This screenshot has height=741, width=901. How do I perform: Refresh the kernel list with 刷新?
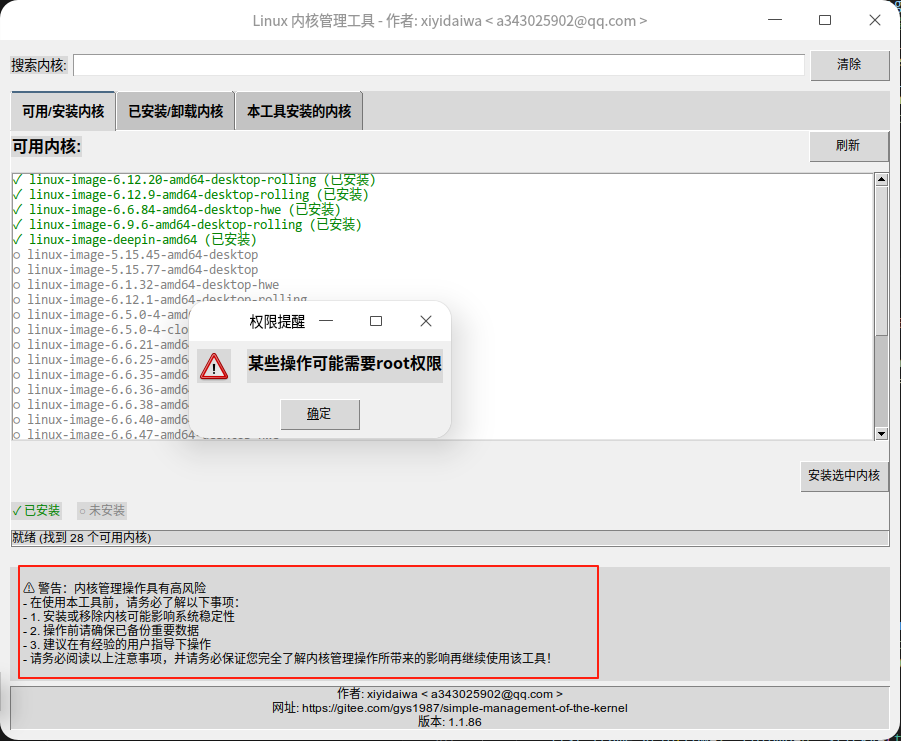tap(849, 146)
